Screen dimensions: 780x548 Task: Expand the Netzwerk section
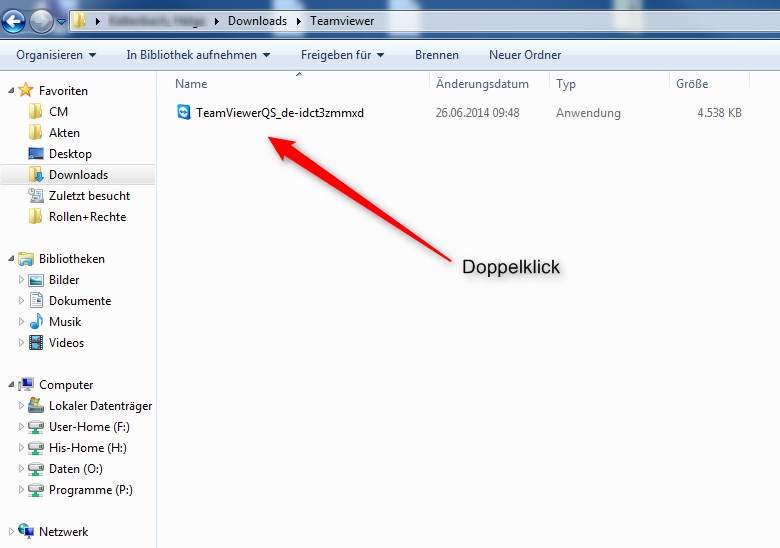point(11,531)
